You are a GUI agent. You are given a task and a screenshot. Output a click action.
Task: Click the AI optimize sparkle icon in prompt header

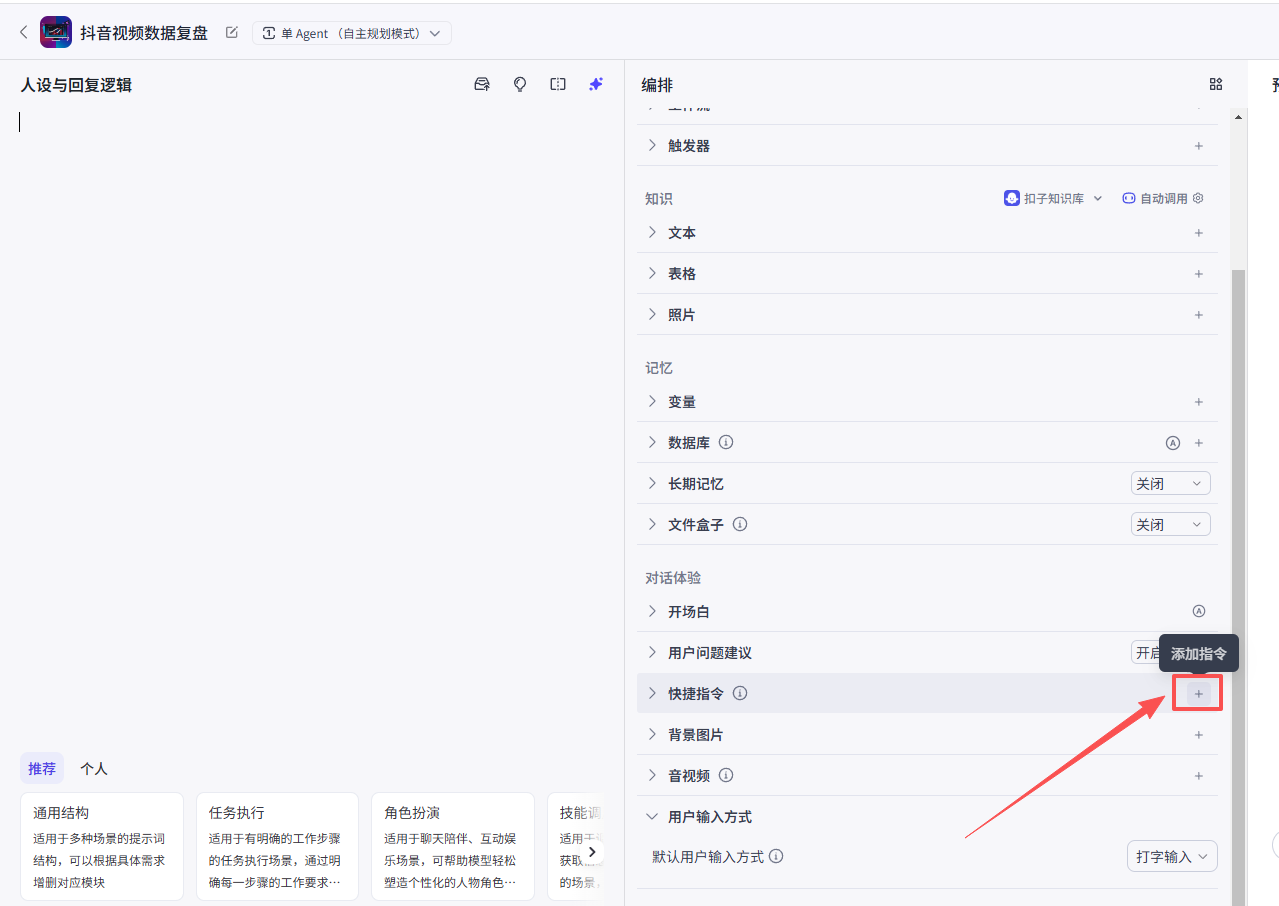click(x=596, y=85)
